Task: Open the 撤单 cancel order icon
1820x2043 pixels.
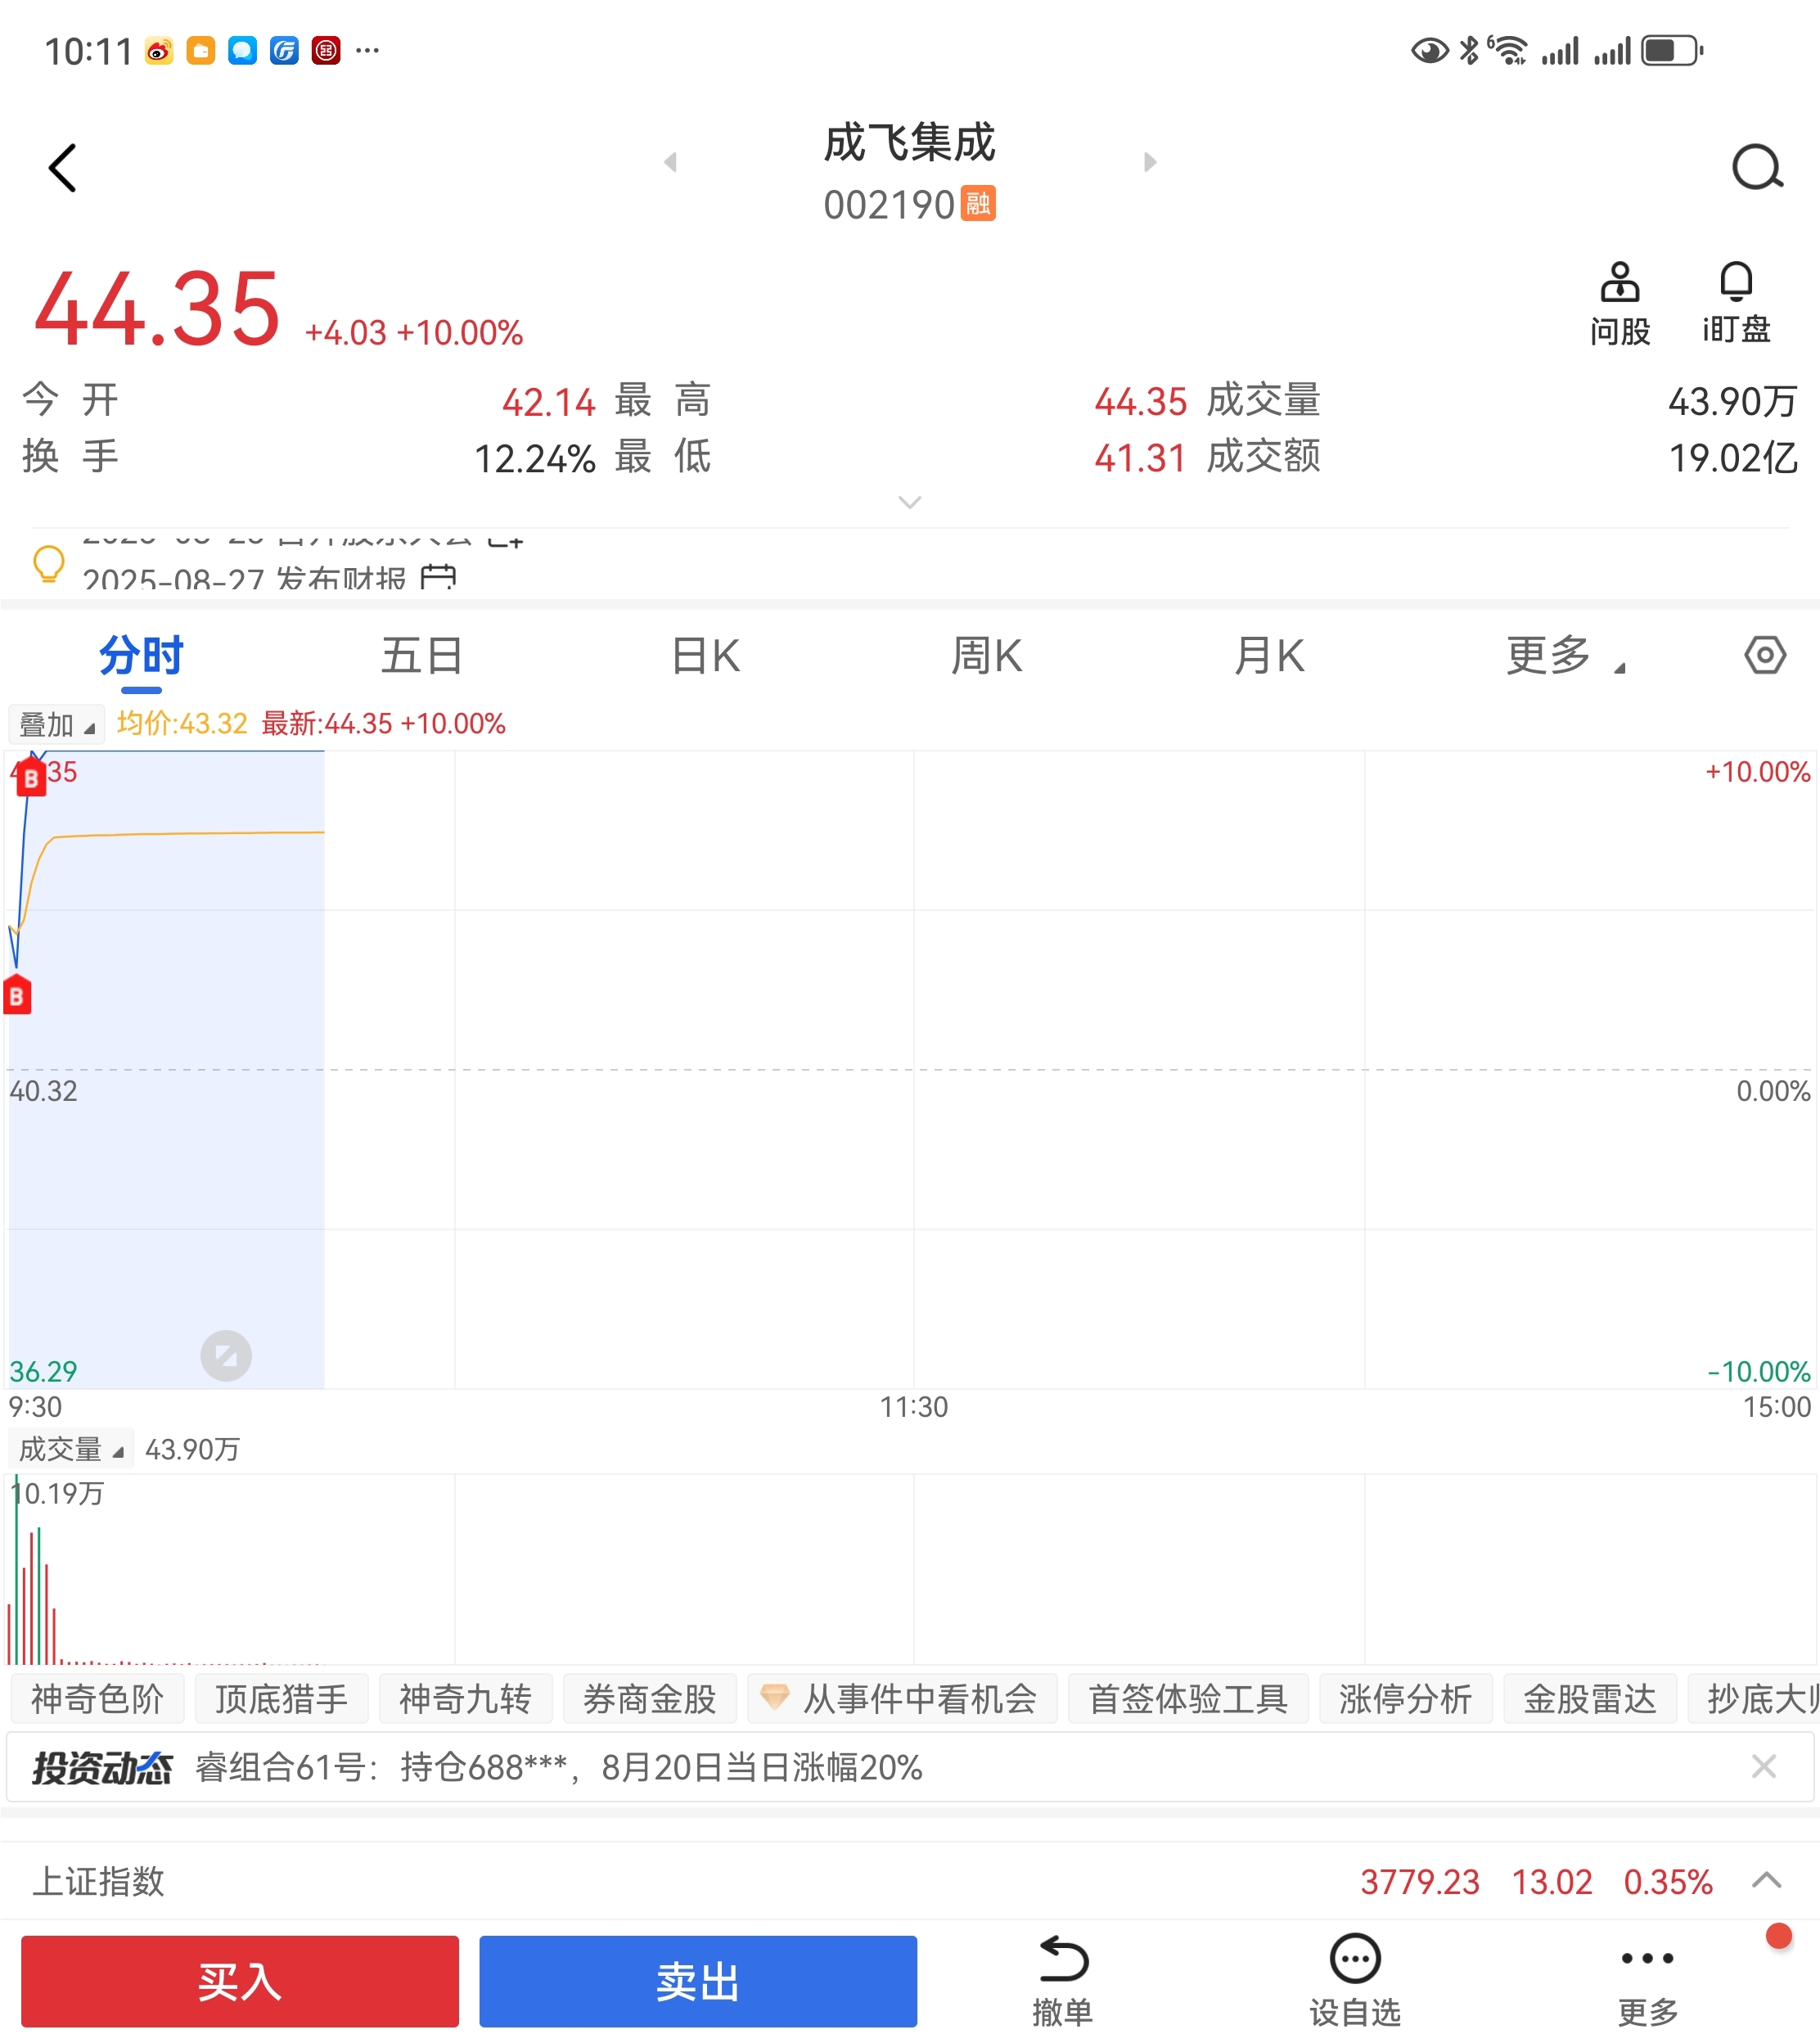Action: click(1063, 1981)
